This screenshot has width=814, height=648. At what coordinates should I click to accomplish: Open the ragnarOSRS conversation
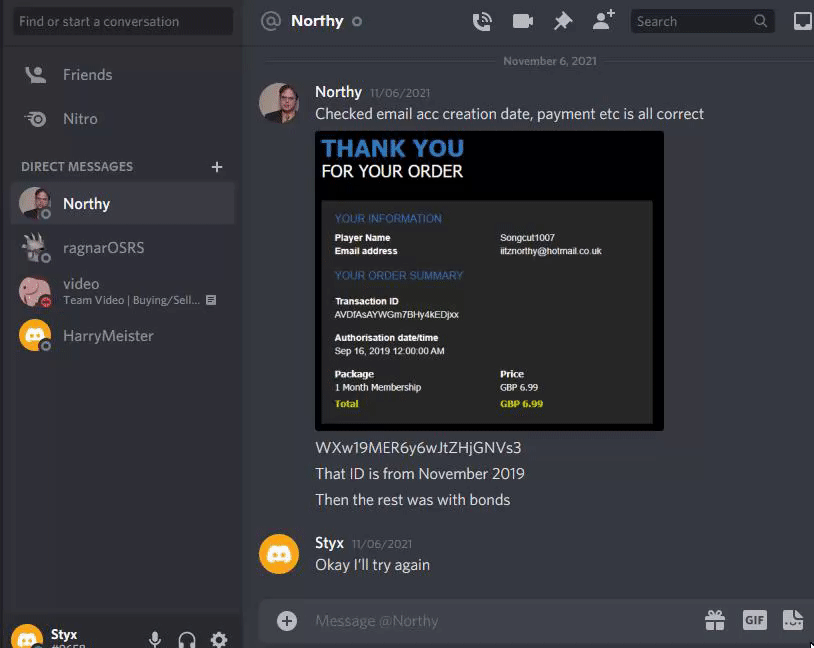(123, 248)
